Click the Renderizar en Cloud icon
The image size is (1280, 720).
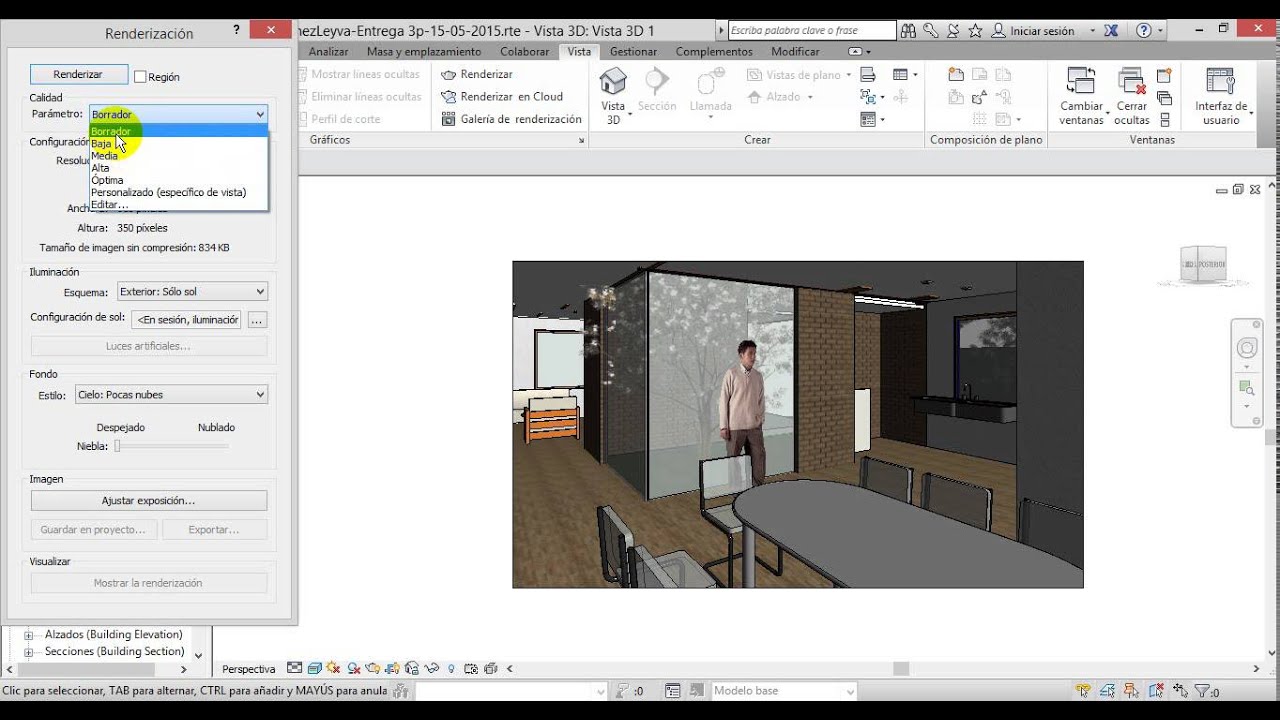(449, 97)
